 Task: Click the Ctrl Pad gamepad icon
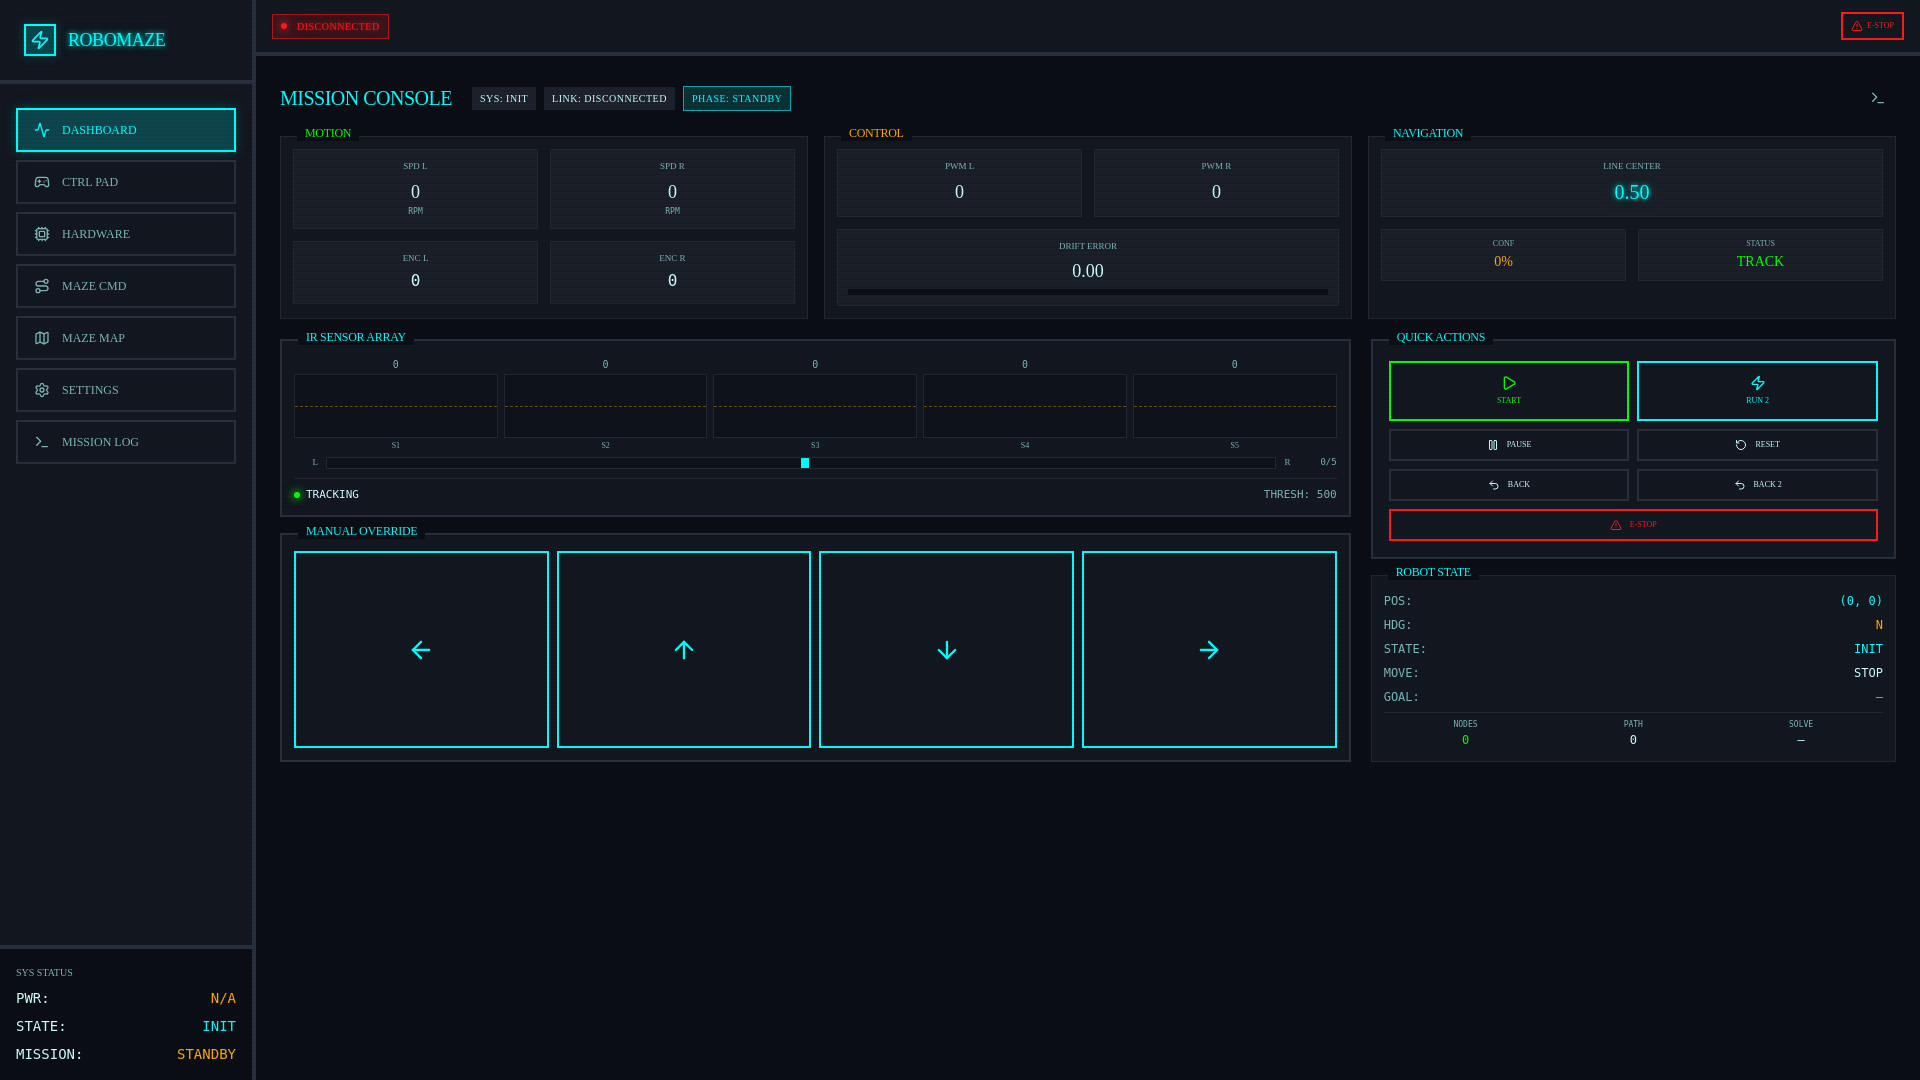(42, 182)
